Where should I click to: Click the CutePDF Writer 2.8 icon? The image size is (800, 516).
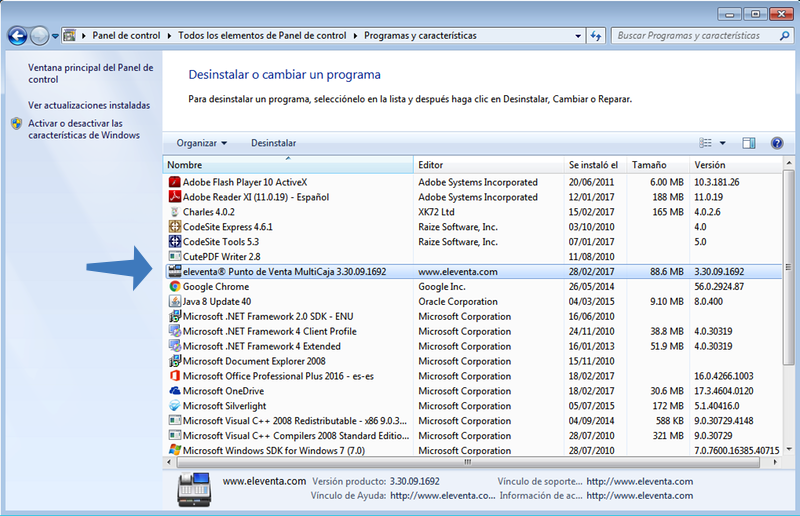point(174,256)
